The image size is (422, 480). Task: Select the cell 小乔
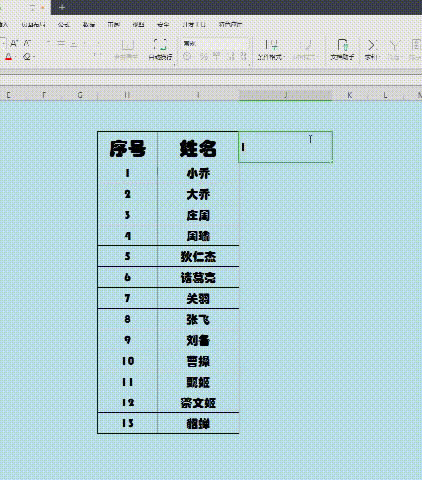point(198,173)
